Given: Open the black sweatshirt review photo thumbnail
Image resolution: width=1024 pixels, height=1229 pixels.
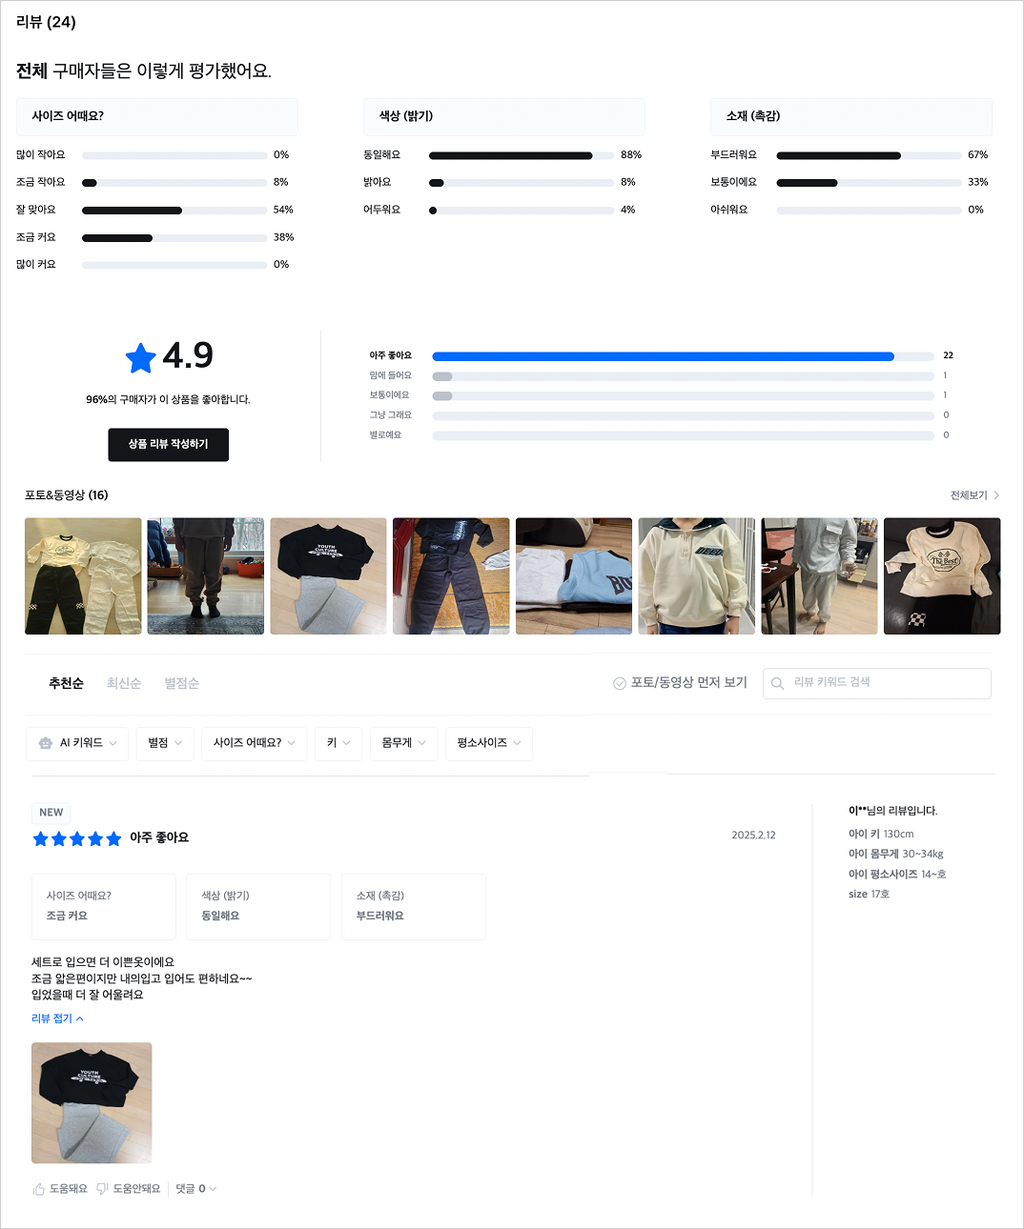Looking at the screenshot, I should tap(92, 1103).
